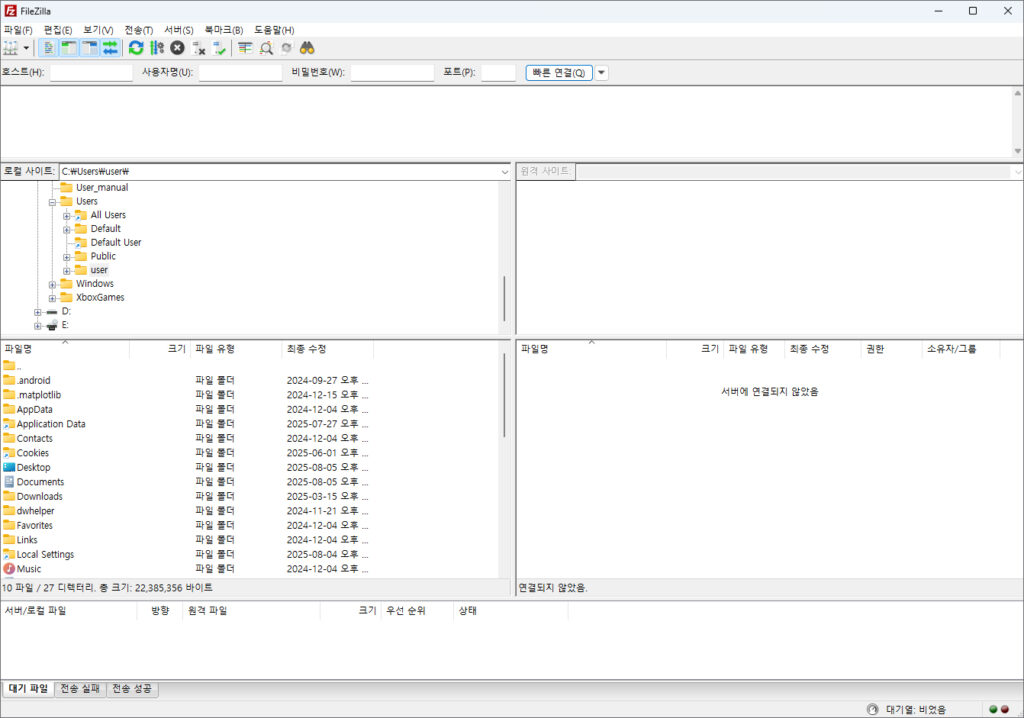Expand the All Users tree node
Image resolution: width=1024 pixels, height=718 pixels.
point(67,216)
